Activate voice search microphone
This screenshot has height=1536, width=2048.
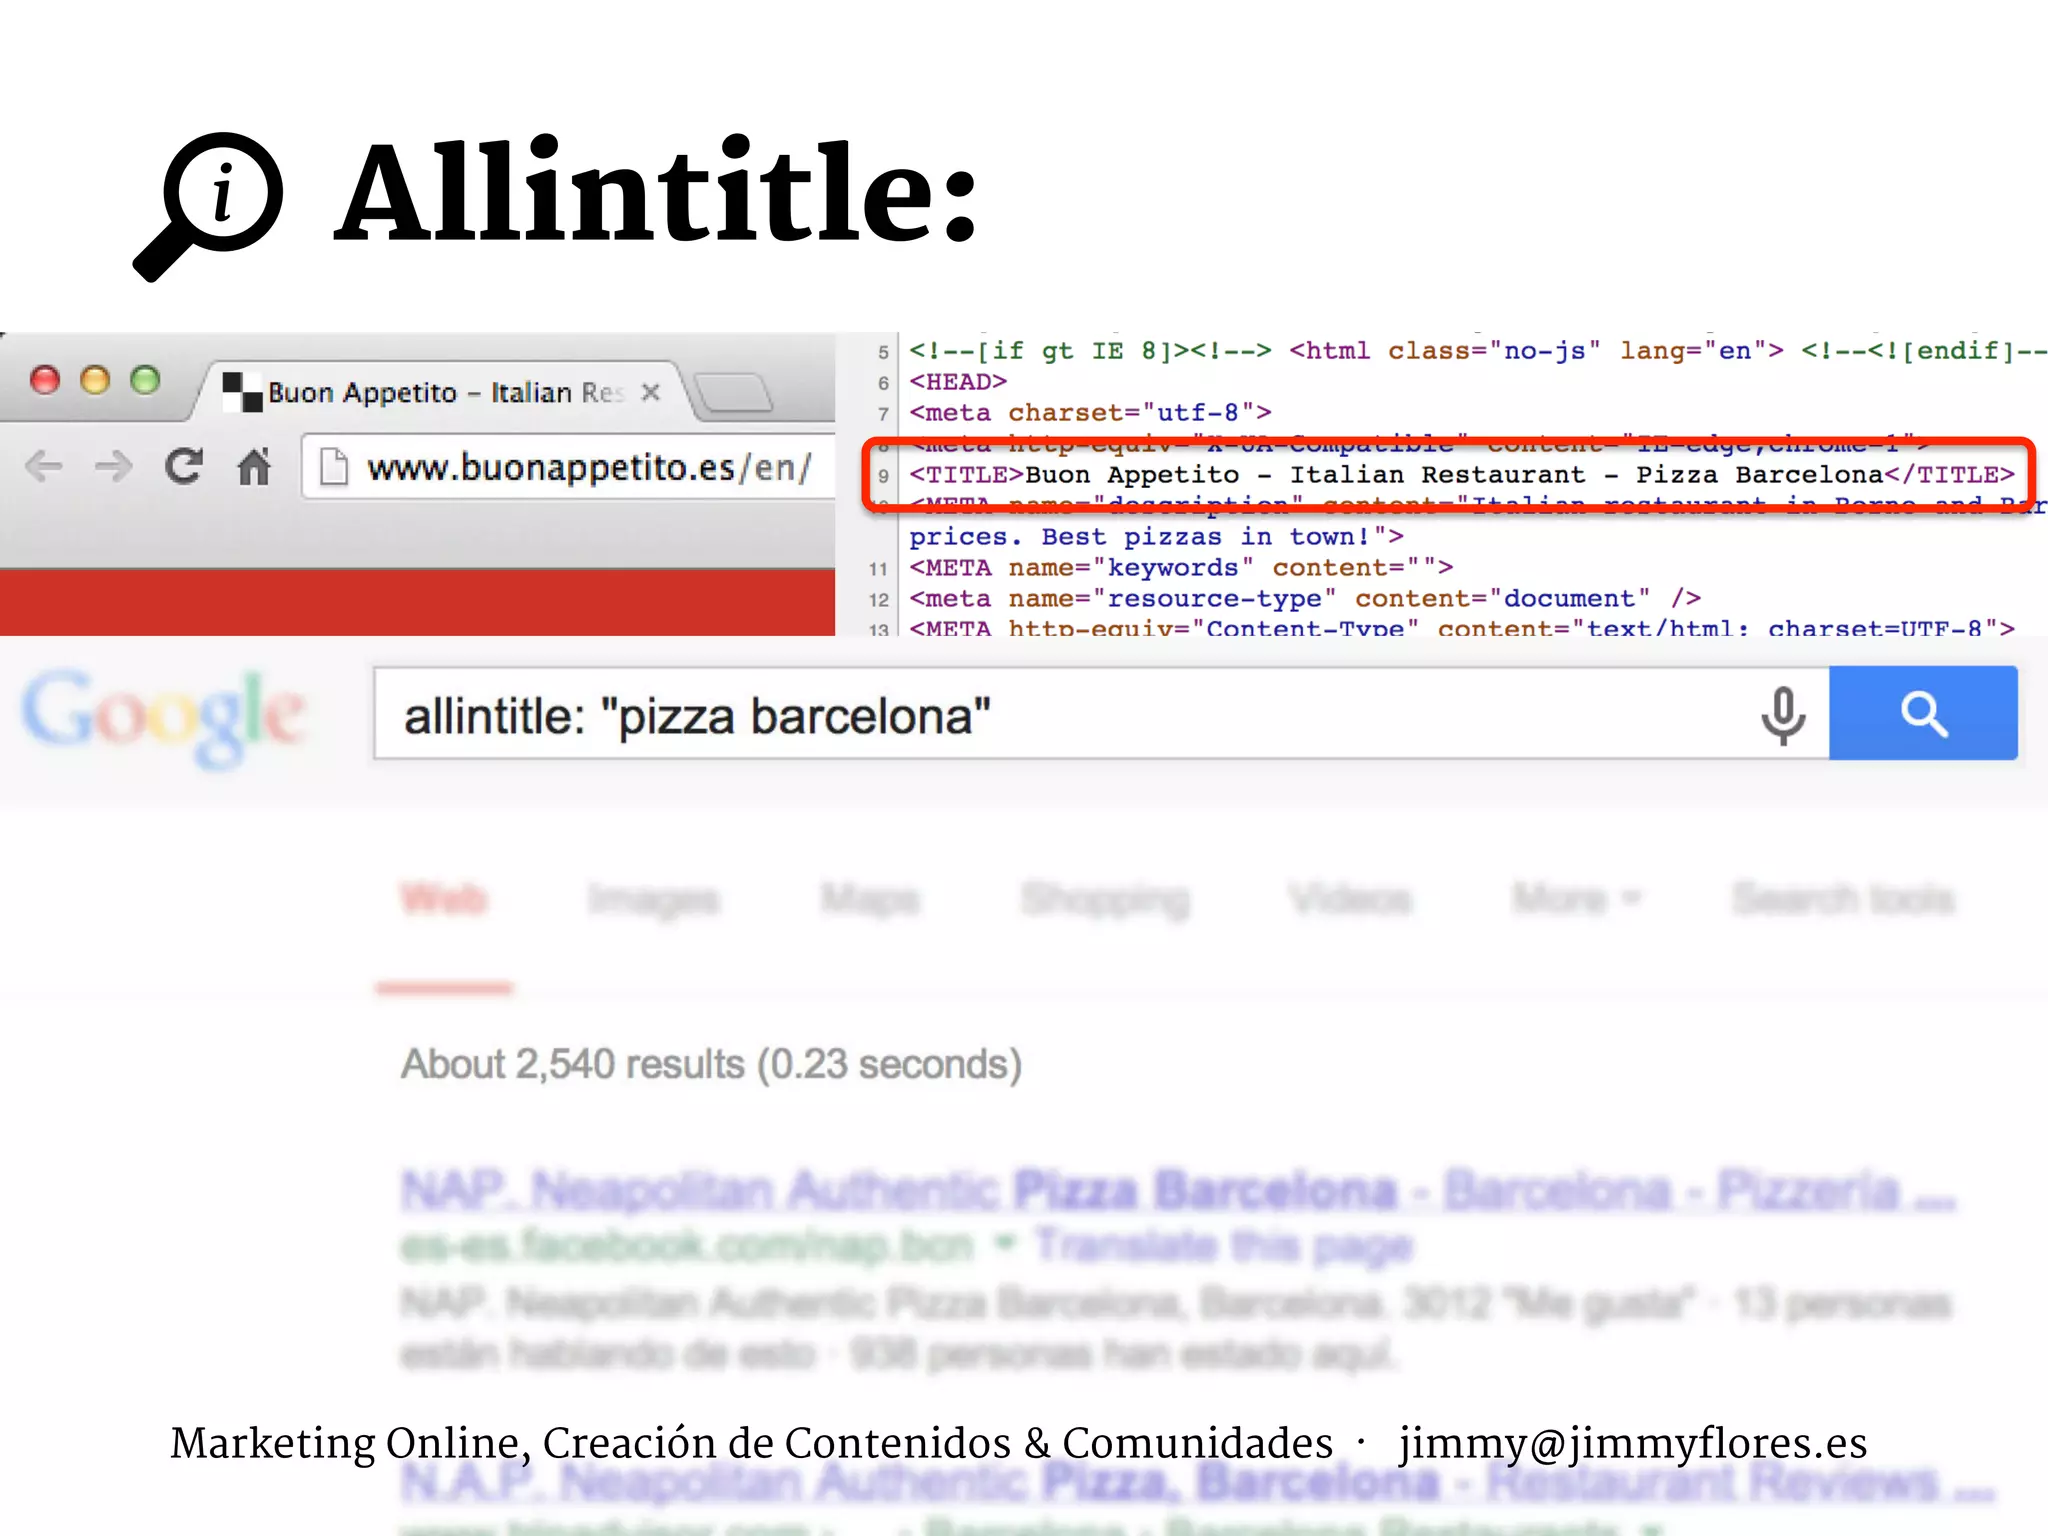point(1783,716)
